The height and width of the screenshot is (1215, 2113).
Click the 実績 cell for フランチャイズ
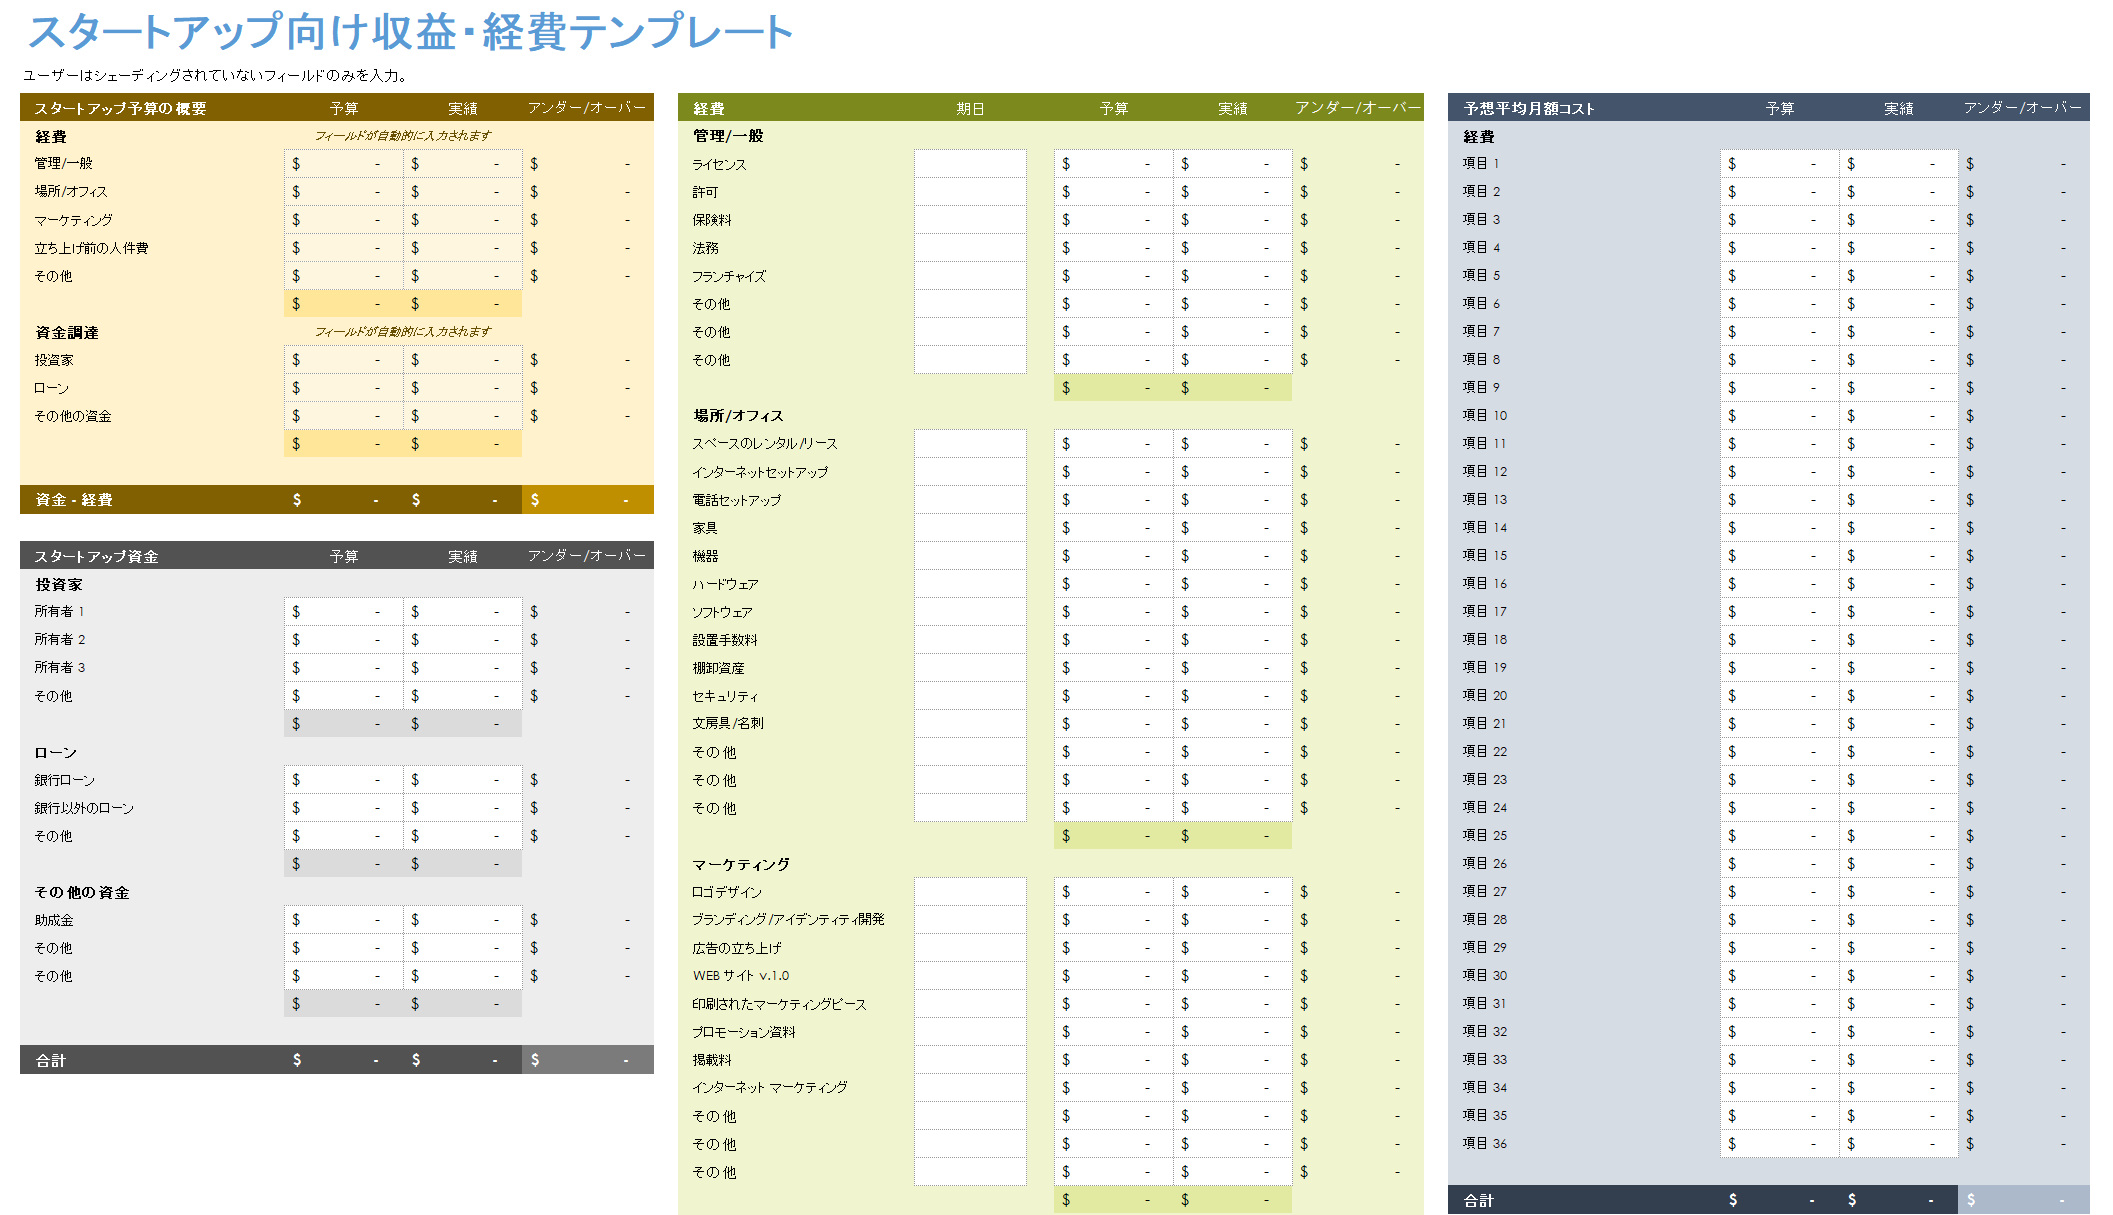[1233, 276]
